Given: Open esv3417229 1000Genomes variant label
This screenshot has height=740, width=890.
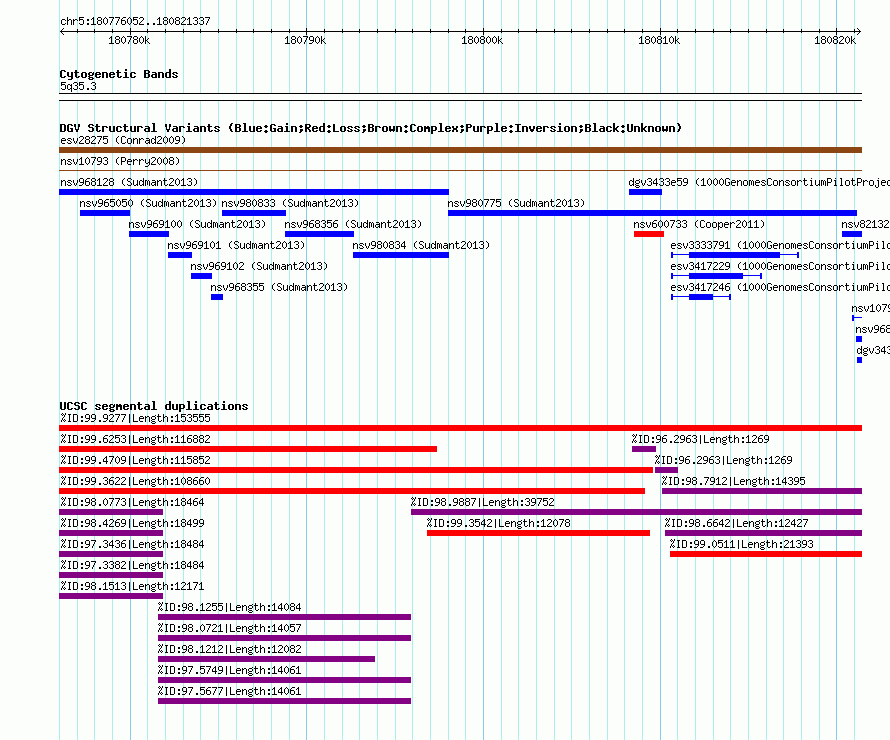Looking at the screenshot, I should point(780,266).
